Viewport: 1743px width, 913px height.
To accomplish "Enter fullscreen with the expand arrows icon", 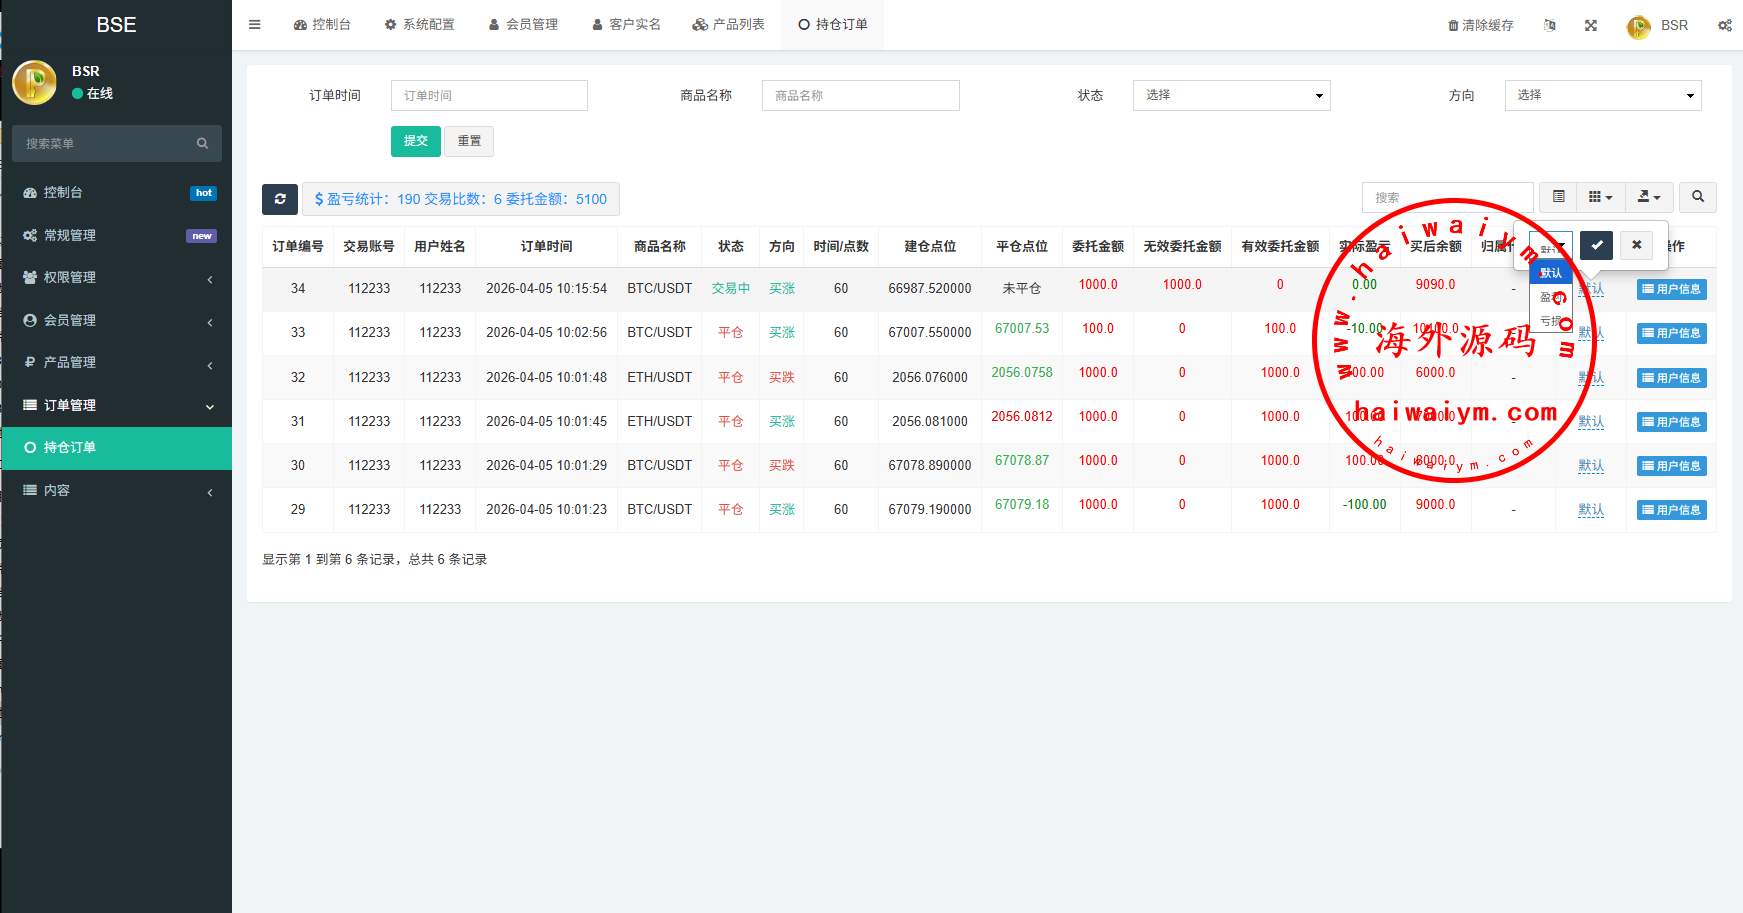I will (1591, 25).
